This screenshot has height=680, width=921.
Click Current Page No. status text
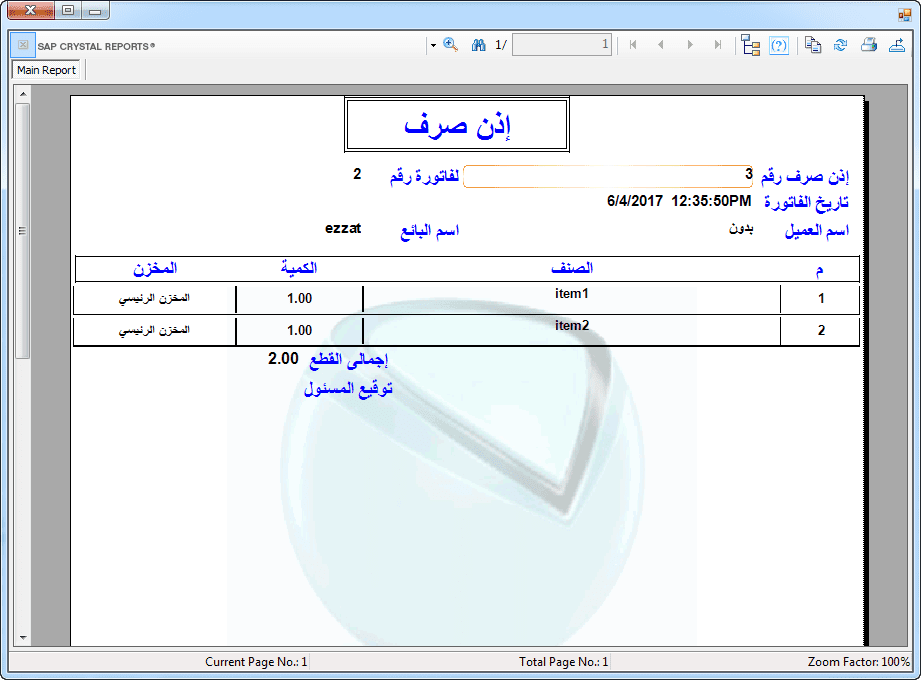pos(256,662)
